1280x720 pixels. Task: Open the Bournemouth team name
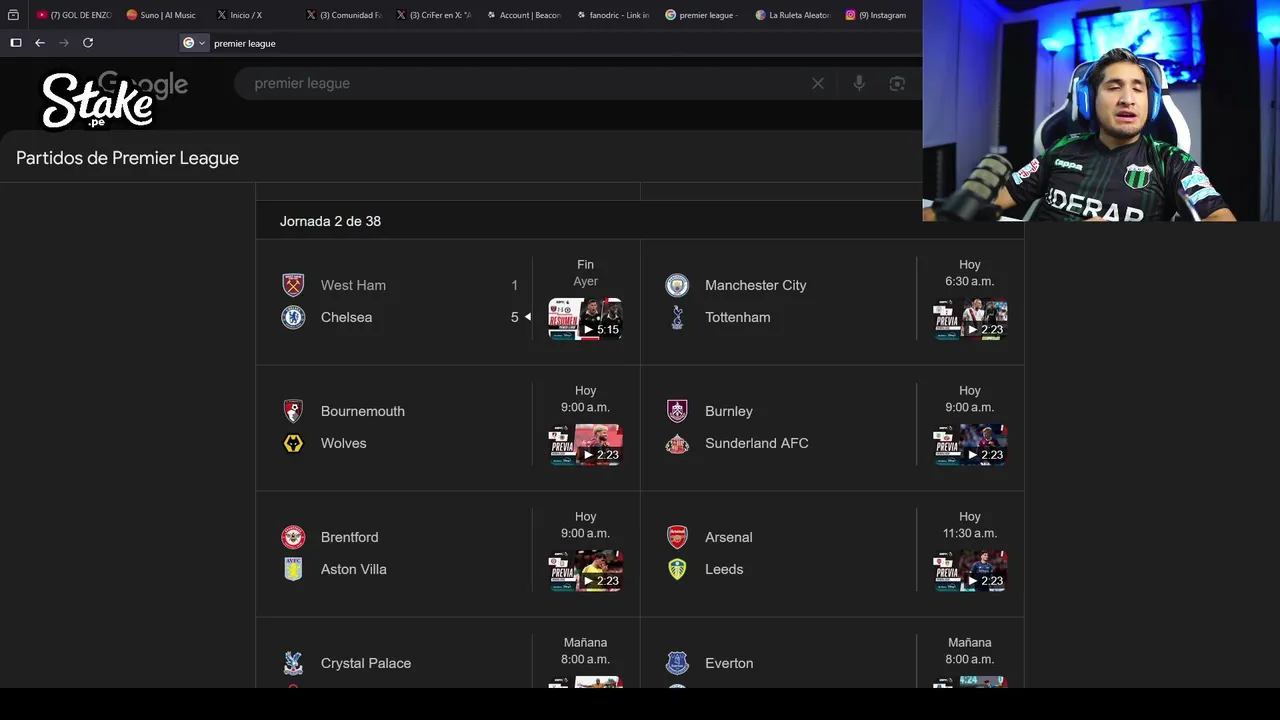(362, 411)
